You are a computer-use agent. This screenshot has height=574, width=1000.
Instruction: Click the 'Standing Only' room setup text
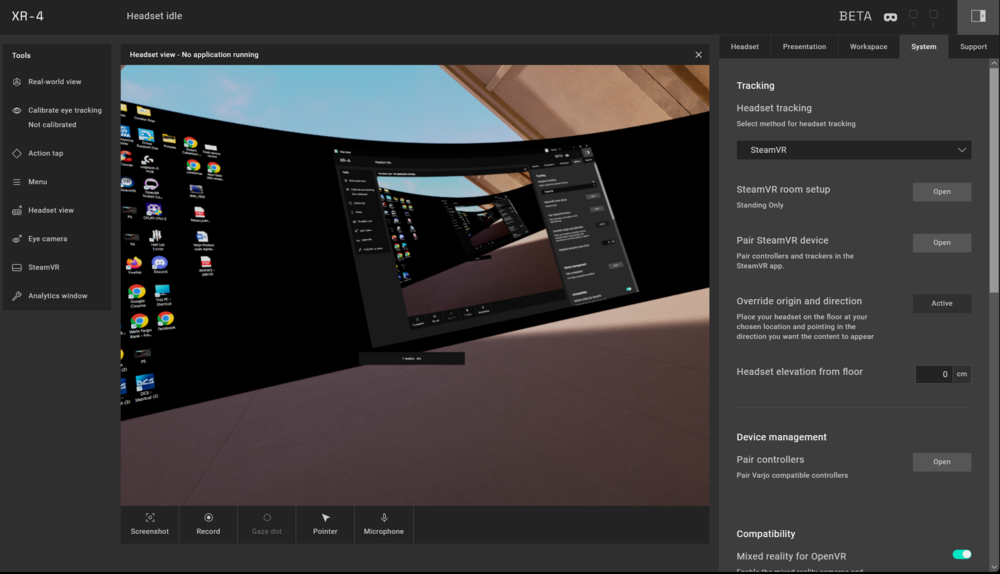pos(760,205)
